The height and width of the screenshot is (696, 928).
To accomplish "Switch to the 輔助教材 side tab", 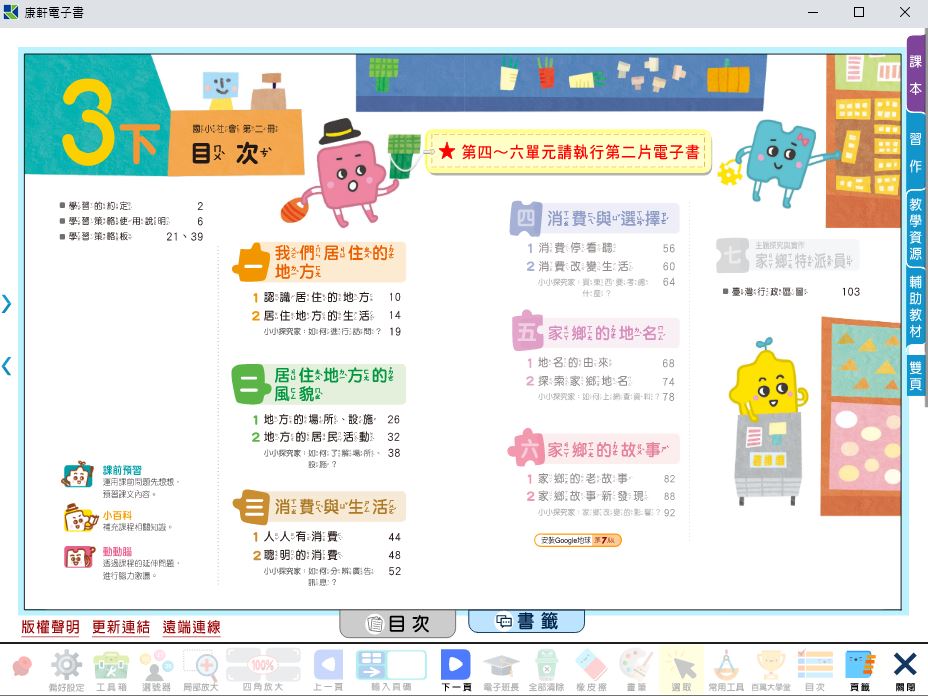I will (916, 307).
